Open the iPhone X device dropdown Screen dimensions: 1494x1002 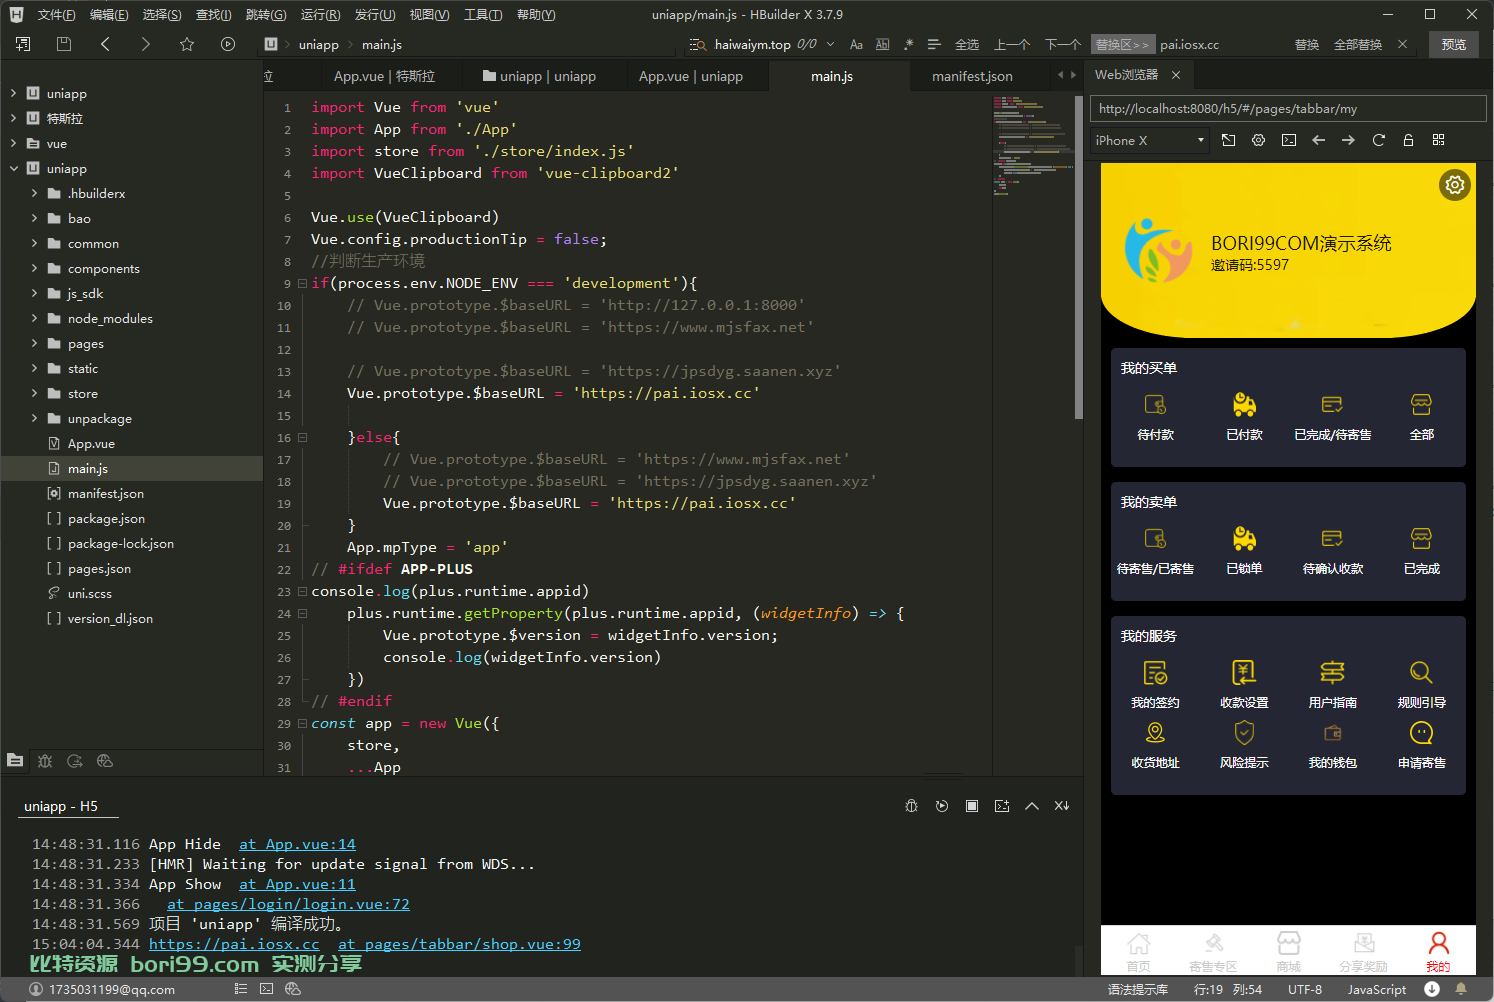(x=1149, y=141)
